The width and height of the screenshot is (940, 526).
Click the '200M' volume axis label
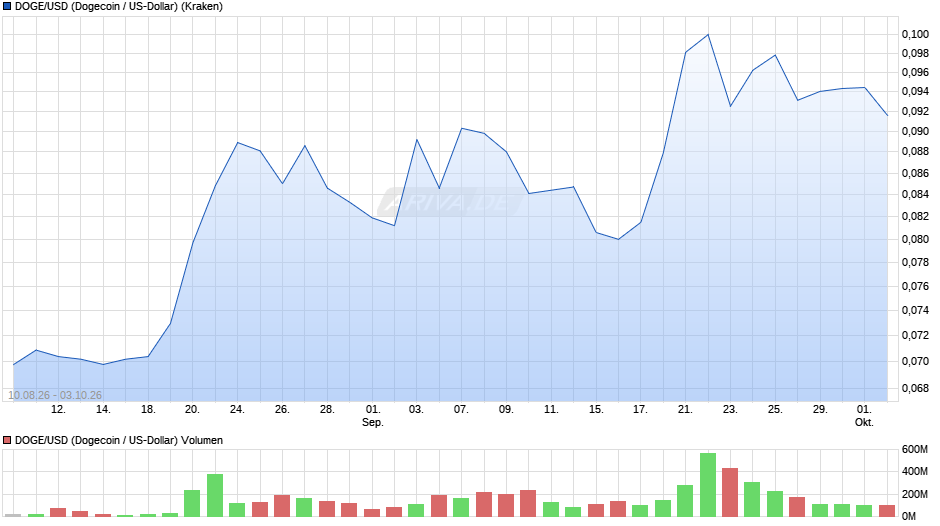pyautogui.click(x=915, y=494)
